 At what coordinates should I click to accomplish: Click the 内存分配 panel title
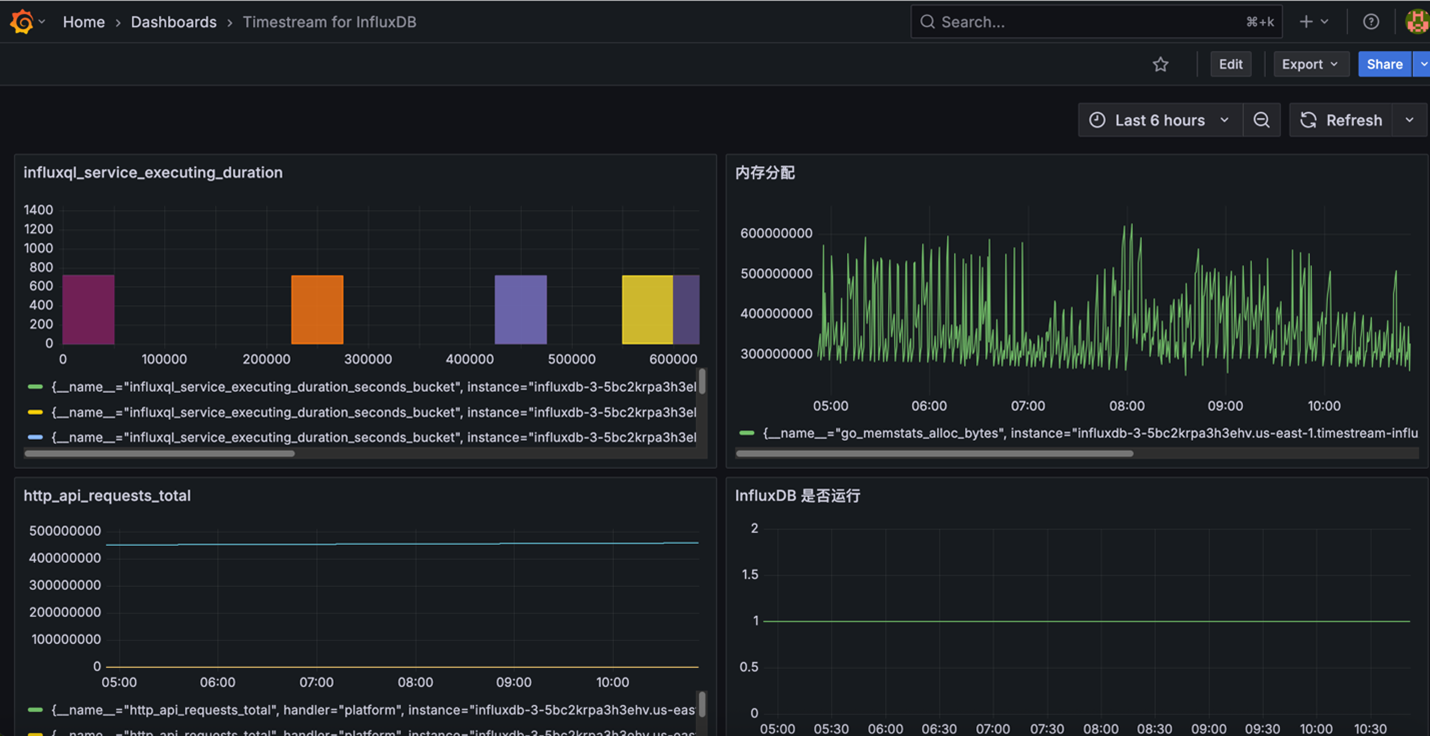pos(765,173)
